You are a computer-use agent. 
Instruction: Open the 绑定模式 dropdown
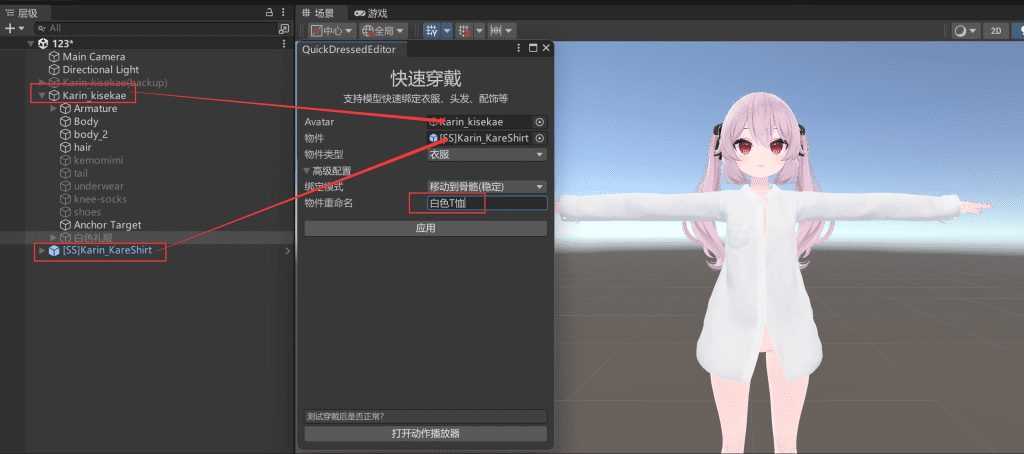(486, 187)
